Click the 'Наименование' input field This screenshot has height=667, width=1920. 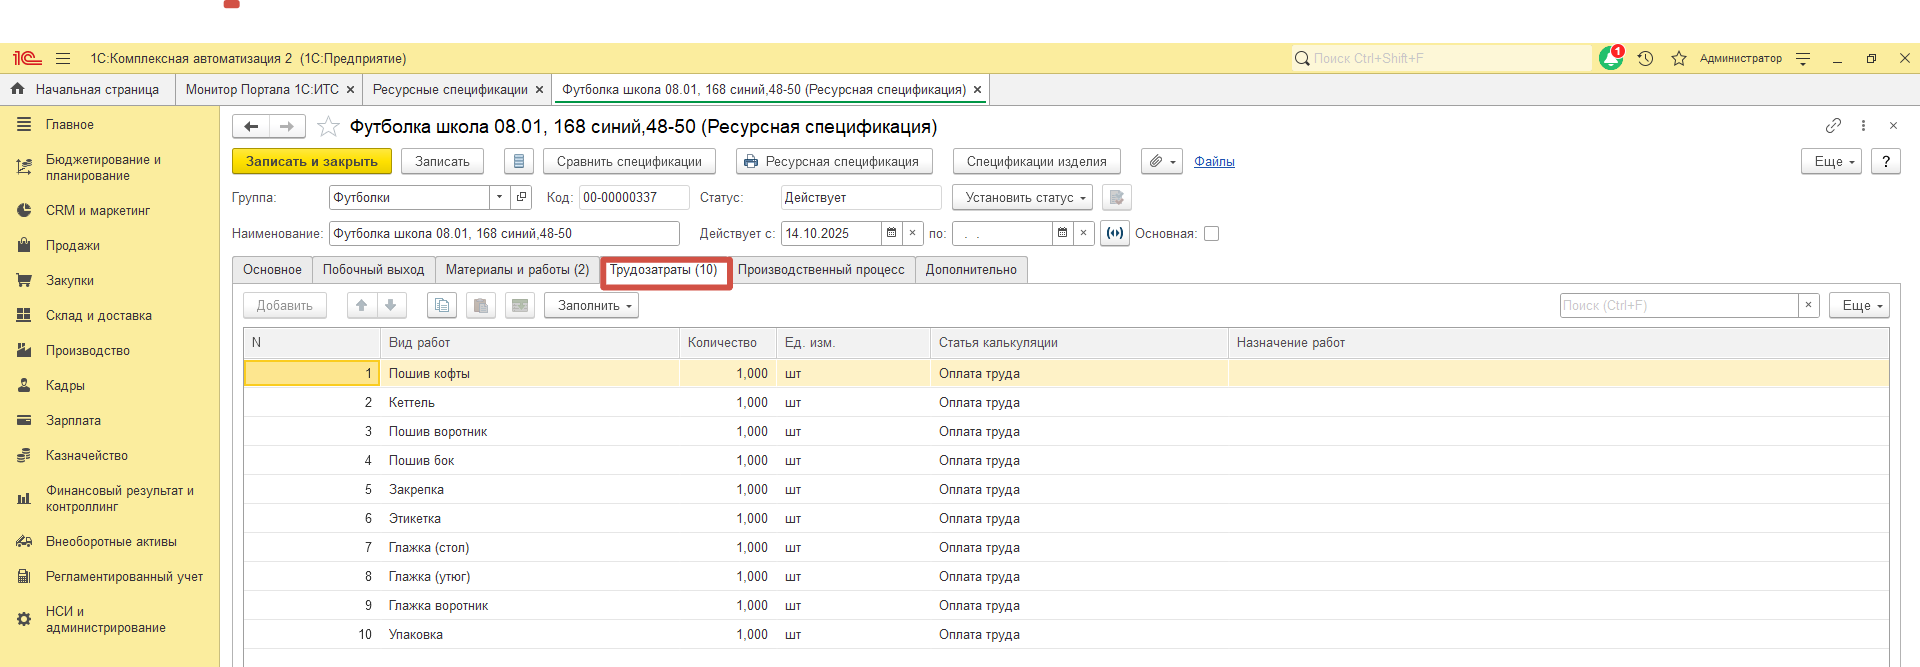504,234
